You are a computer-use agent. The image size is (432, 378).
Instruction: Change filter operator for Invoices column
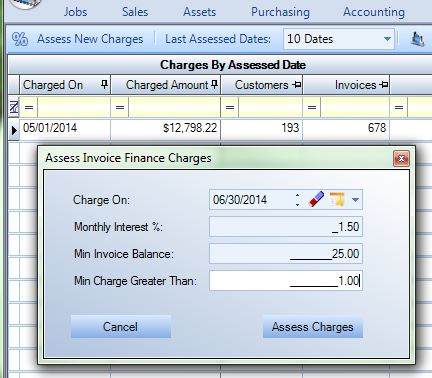[x=312, y=107]
